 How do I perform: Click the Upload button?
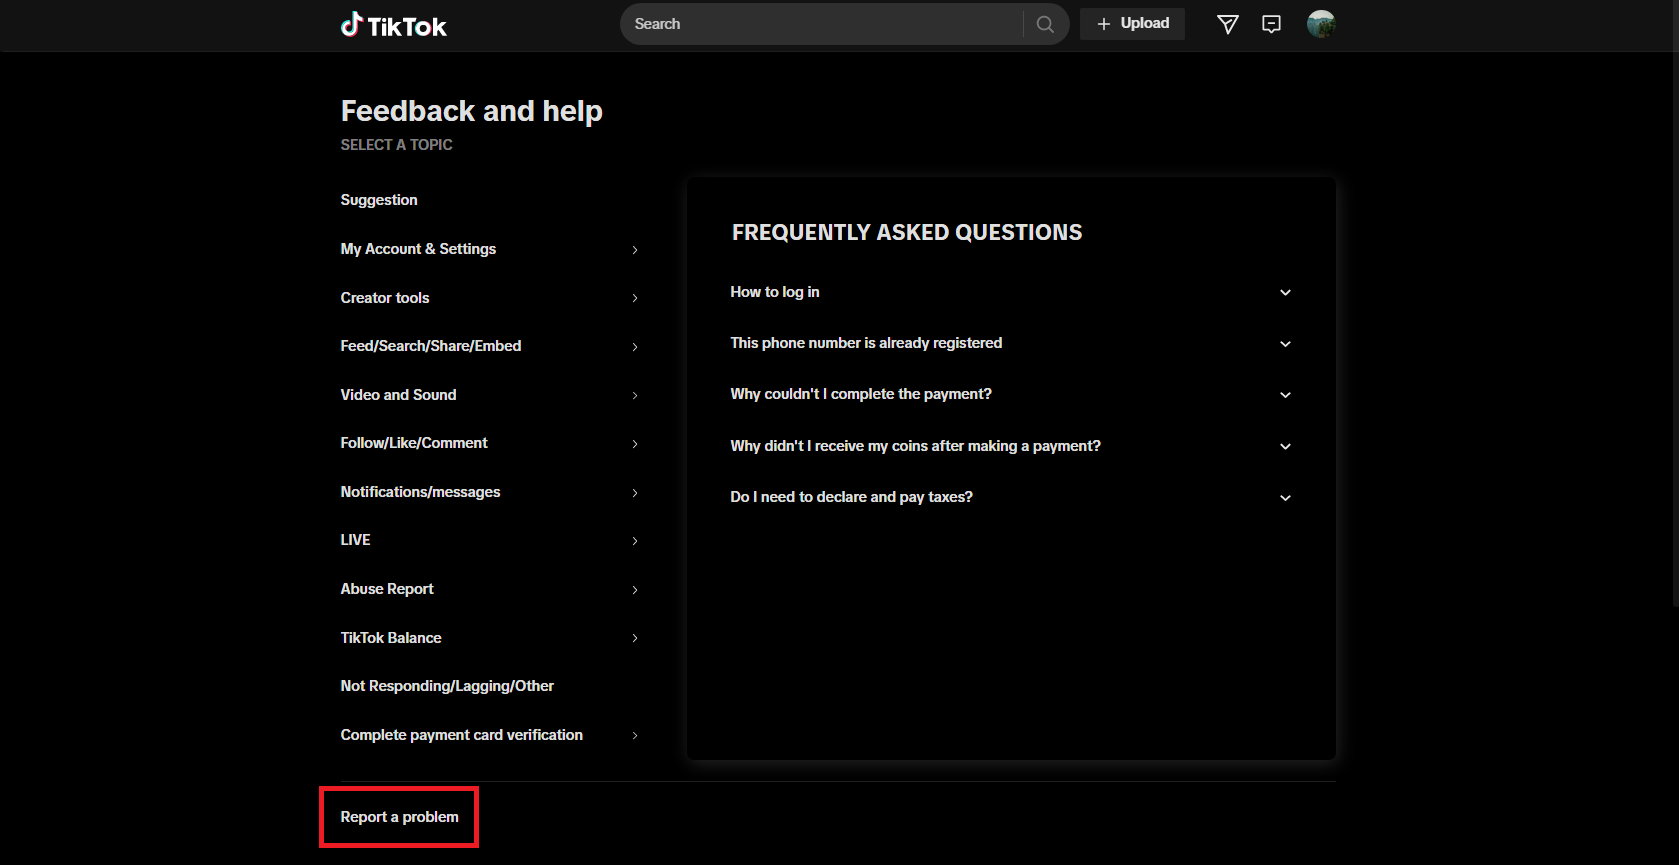[x=1132, y=24]
